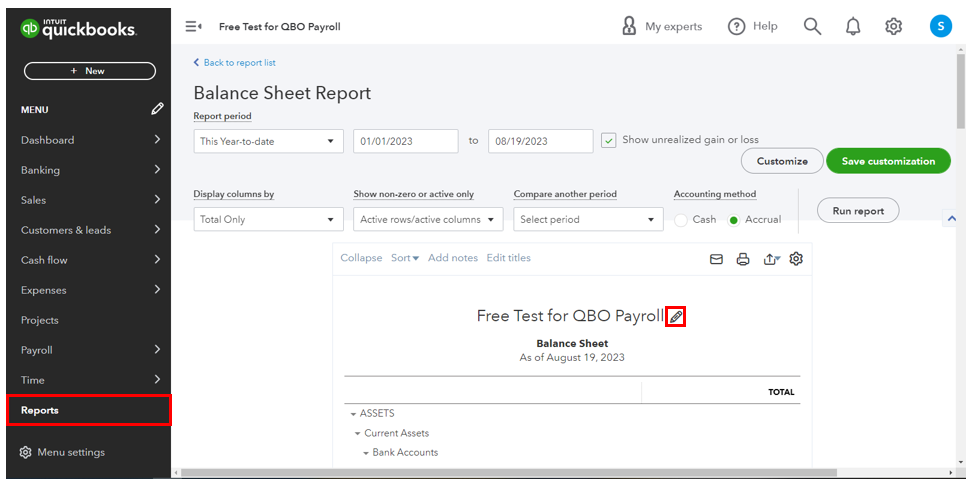Click the QuickBooks logo
The image size is (976, 486).
[78, 28]
